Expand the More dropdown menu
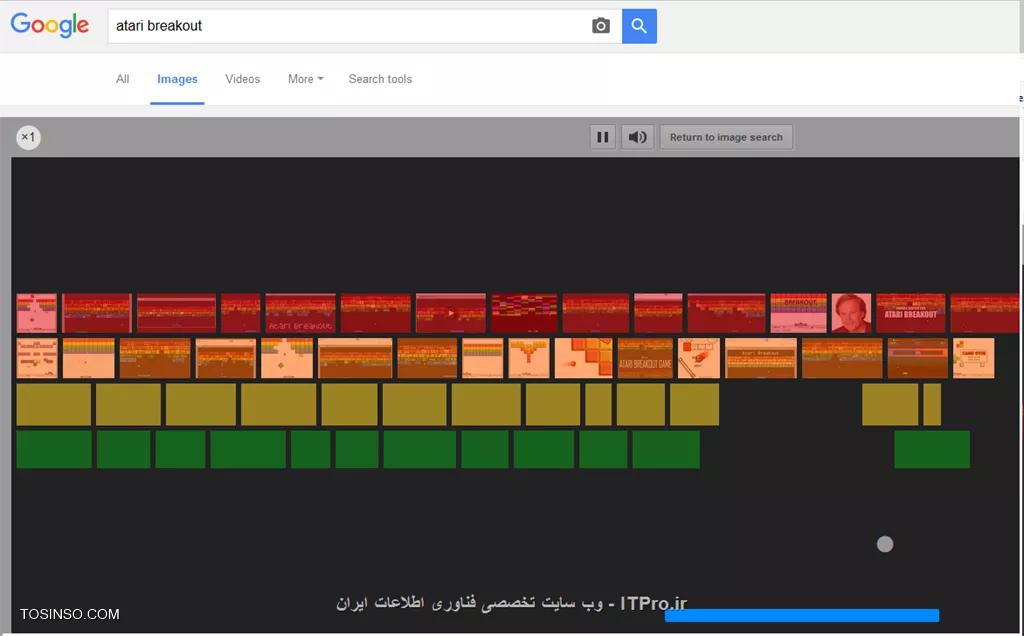The height and width of the screenshot is (636, 1024). point(306,79)
